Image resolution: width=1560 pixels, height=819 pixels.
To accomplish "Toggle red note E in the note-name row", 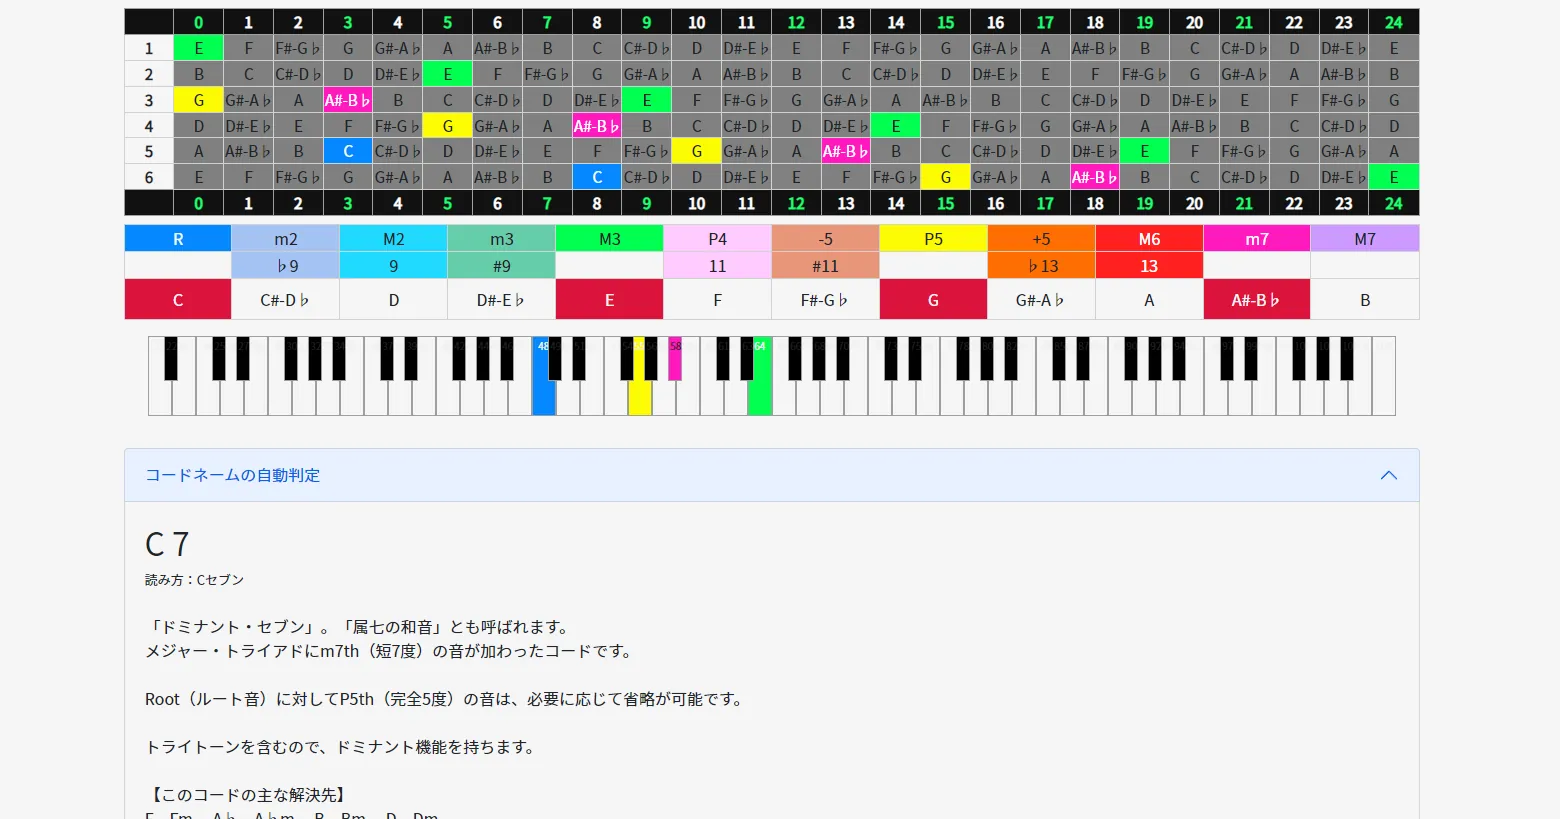I will click(610, 300).
